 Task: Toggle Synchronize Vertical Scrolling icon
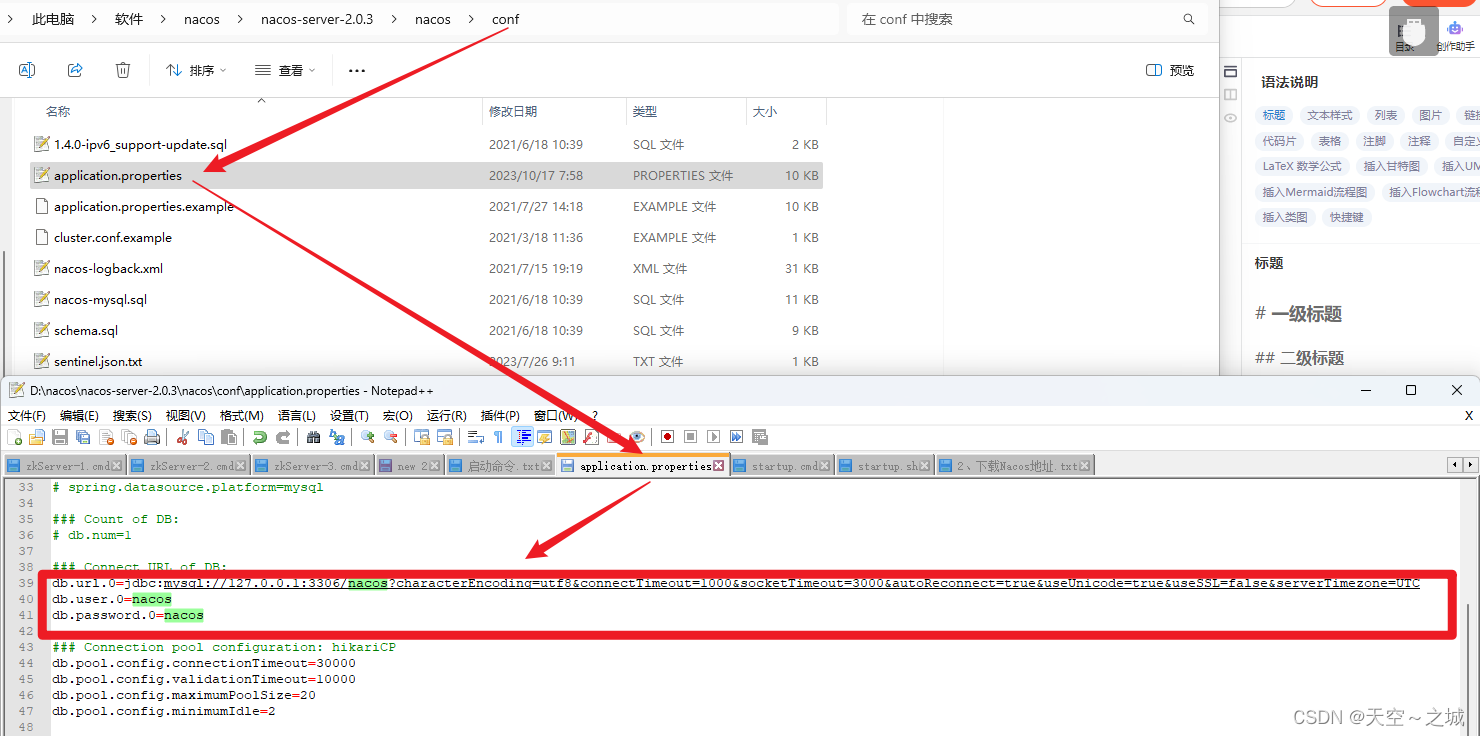point(422,437)
